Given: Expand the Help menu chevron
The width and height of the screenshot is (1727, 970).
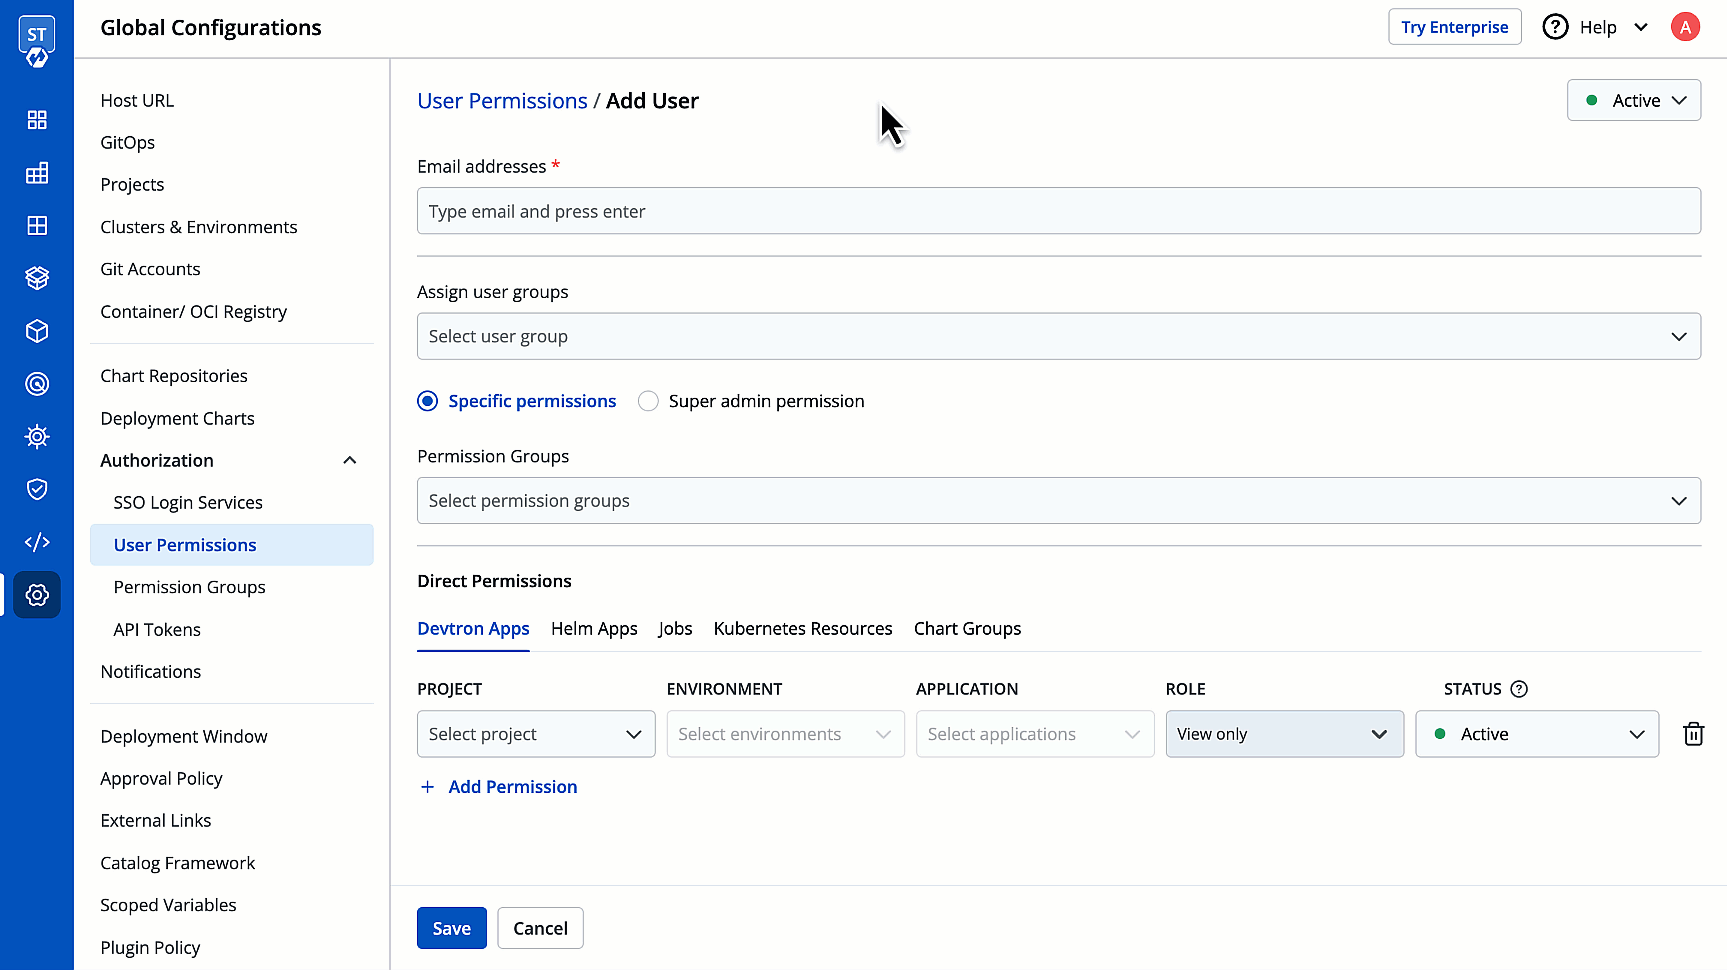Looking at the screenshot, I should tap(1641, 27).
